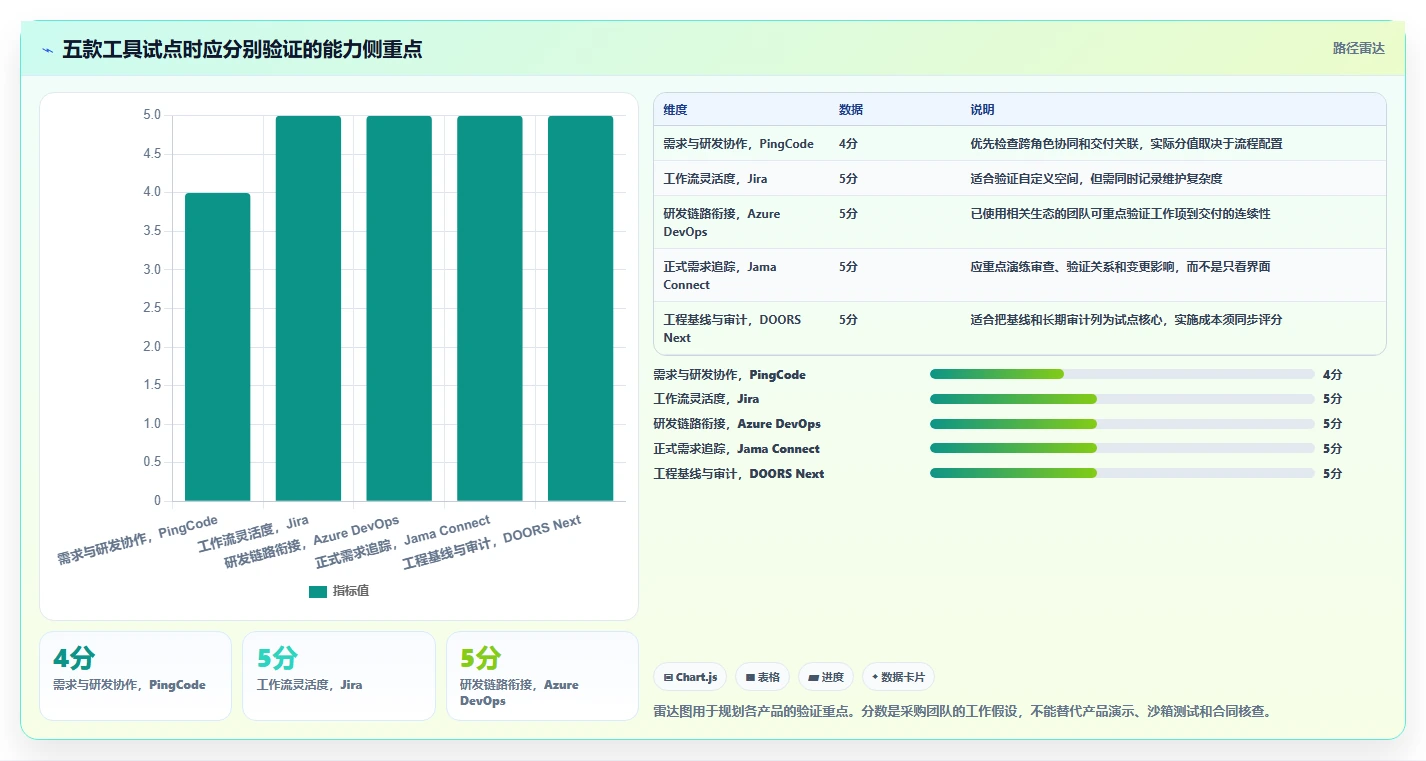Click description 已使用相关生态的团队可重点验证
This screenshot has height=761, width=1426.
[1120, 214]
